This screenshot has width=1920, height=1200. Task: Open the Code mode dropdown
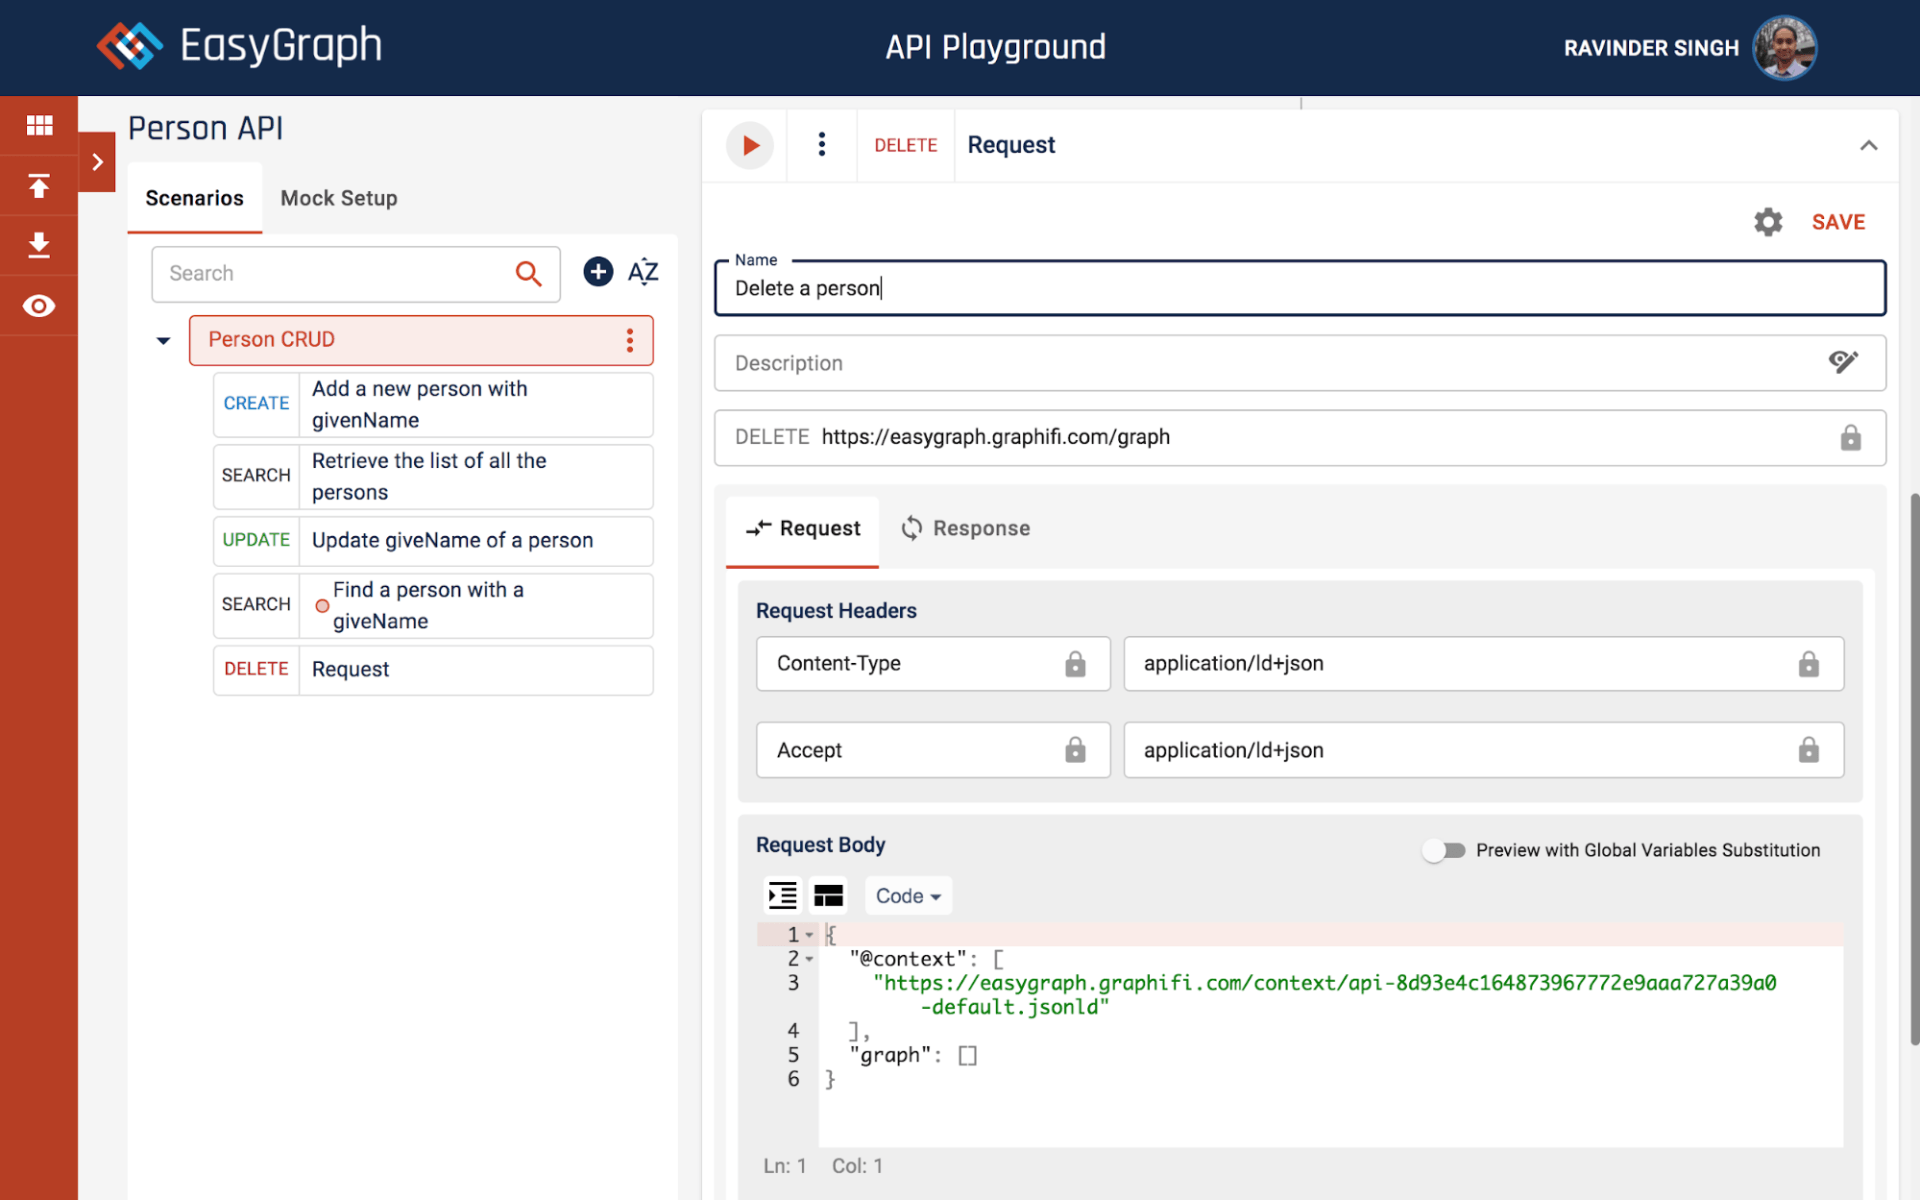pyautogui.click(x=907, y=896)
